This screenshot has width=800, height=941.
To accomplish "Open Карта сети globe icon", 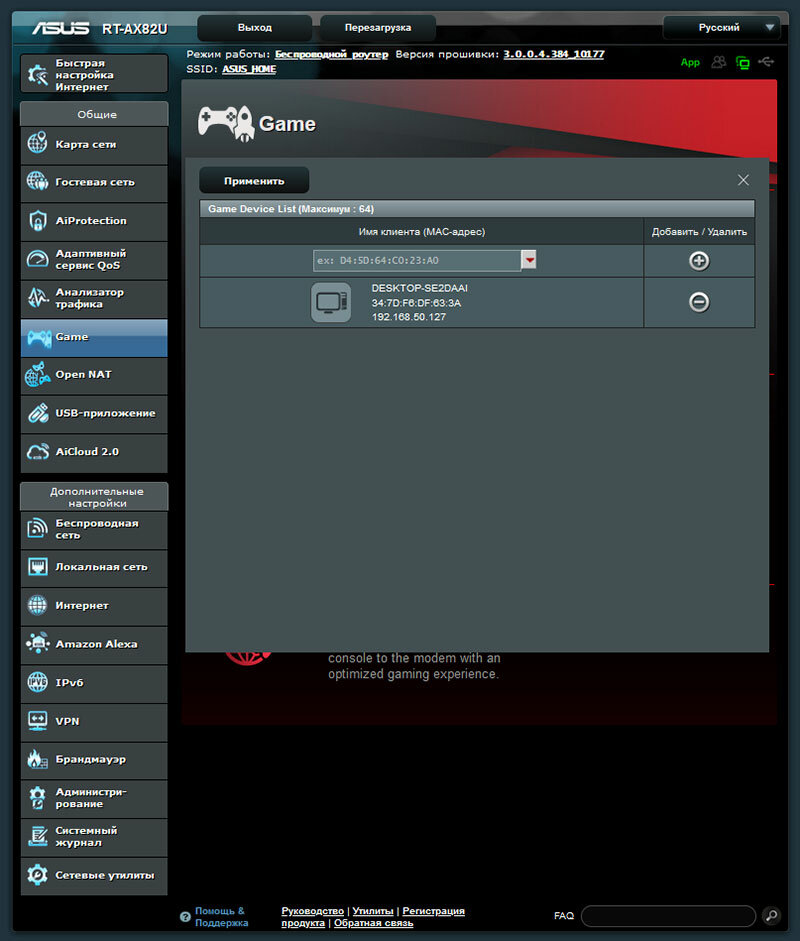I will [37, 143].
